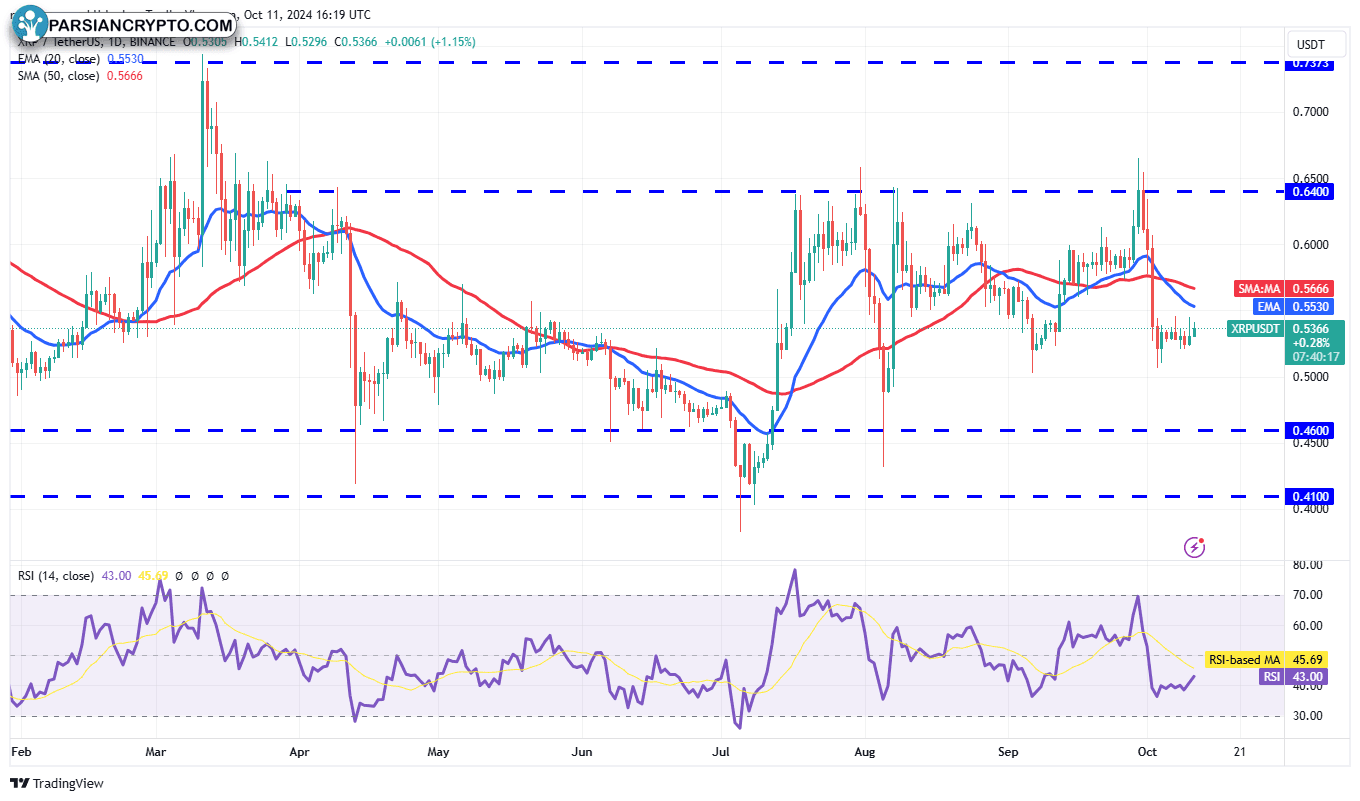Click the 0.7000 price axis label
This screenshot has height=801, width=1360.
coord(1310,112)
